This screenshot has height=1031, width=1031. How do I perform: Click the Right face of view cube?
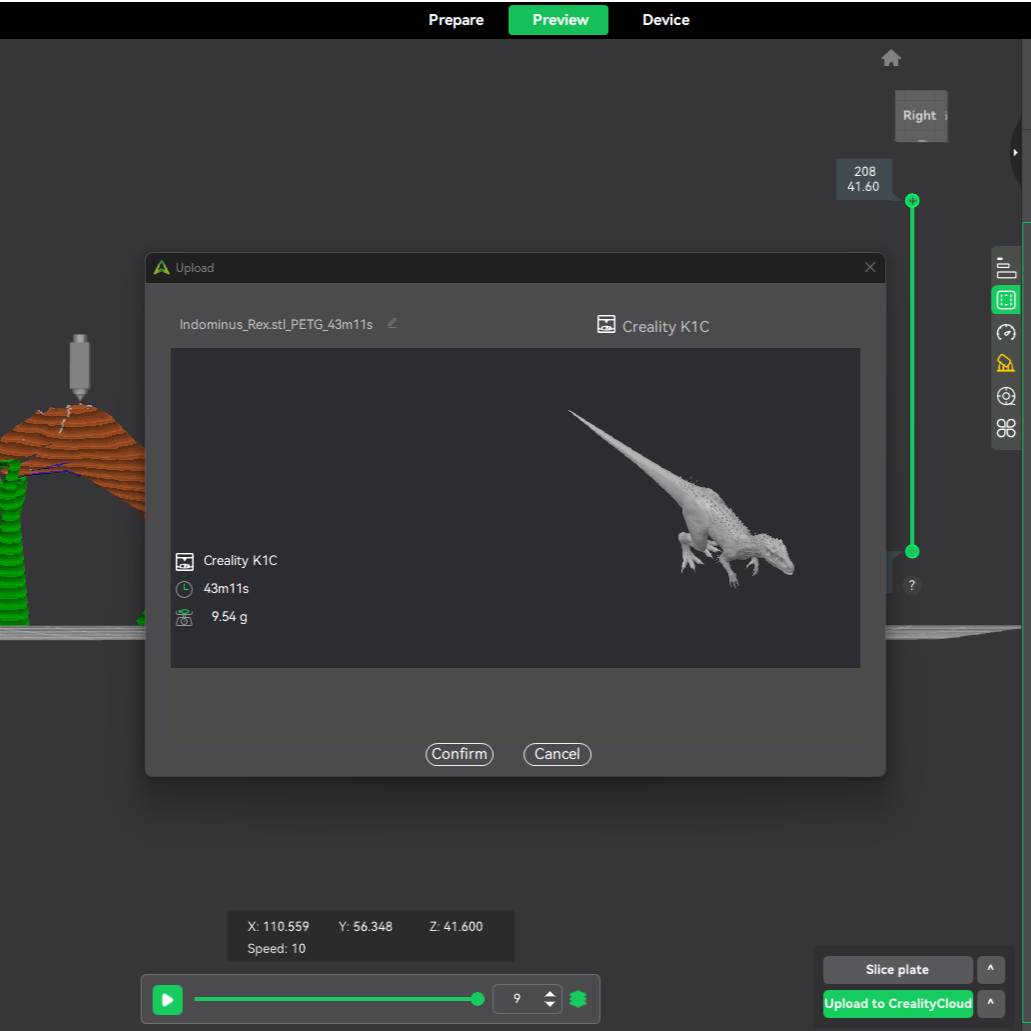click(x=919, y=116)
